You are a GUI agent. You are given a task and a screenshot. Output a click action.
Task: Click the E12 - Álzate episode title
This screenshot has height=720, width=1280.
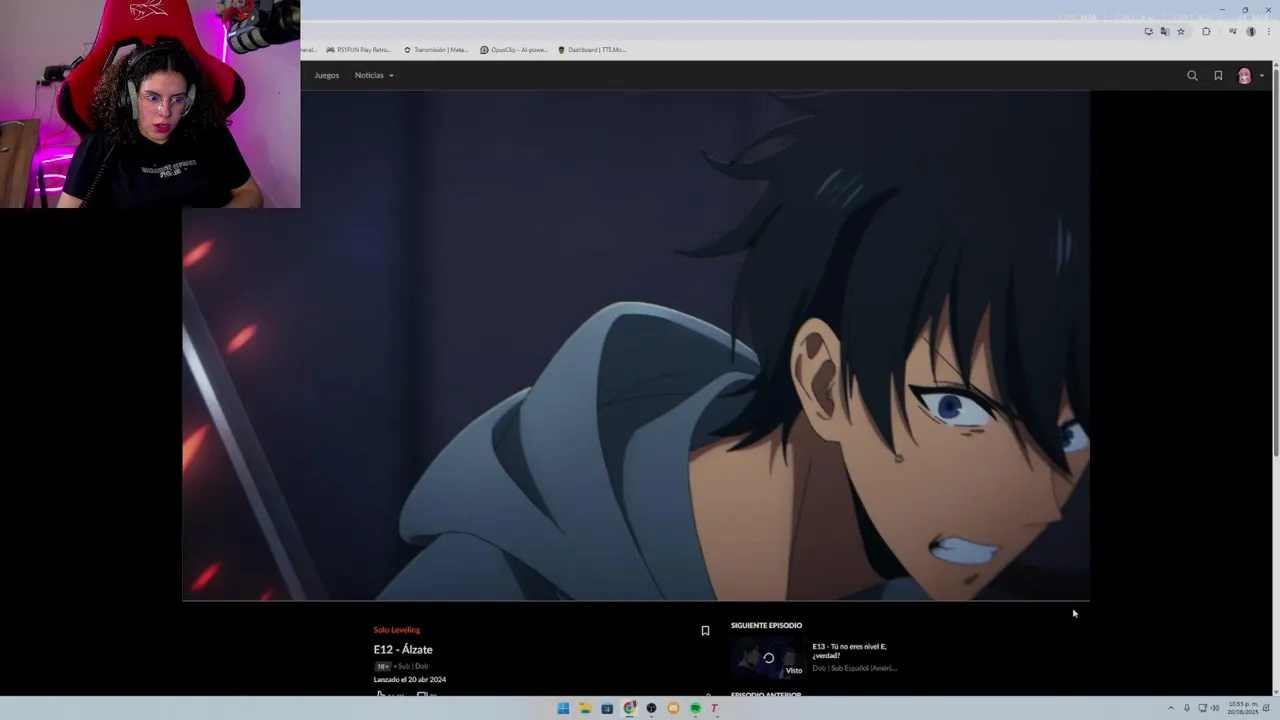tap(403, 650)
